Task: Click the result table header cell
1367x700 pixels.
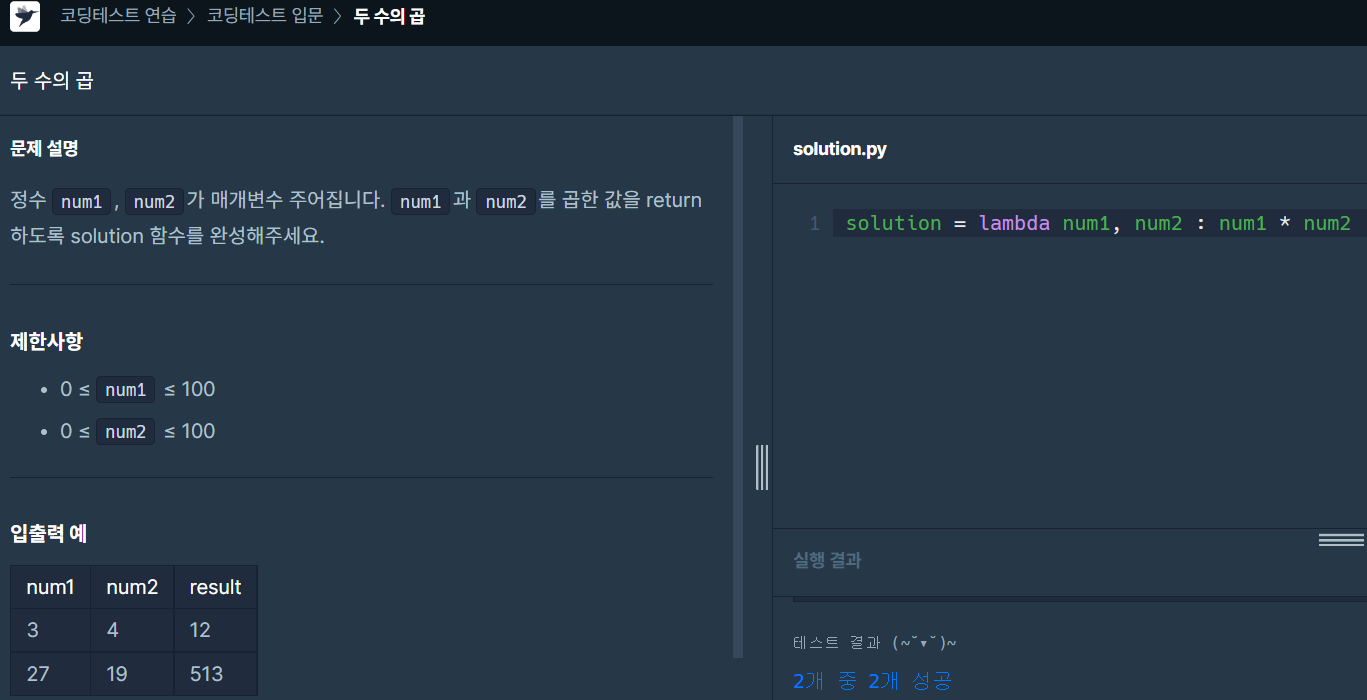Action: [x=215, y=587]
